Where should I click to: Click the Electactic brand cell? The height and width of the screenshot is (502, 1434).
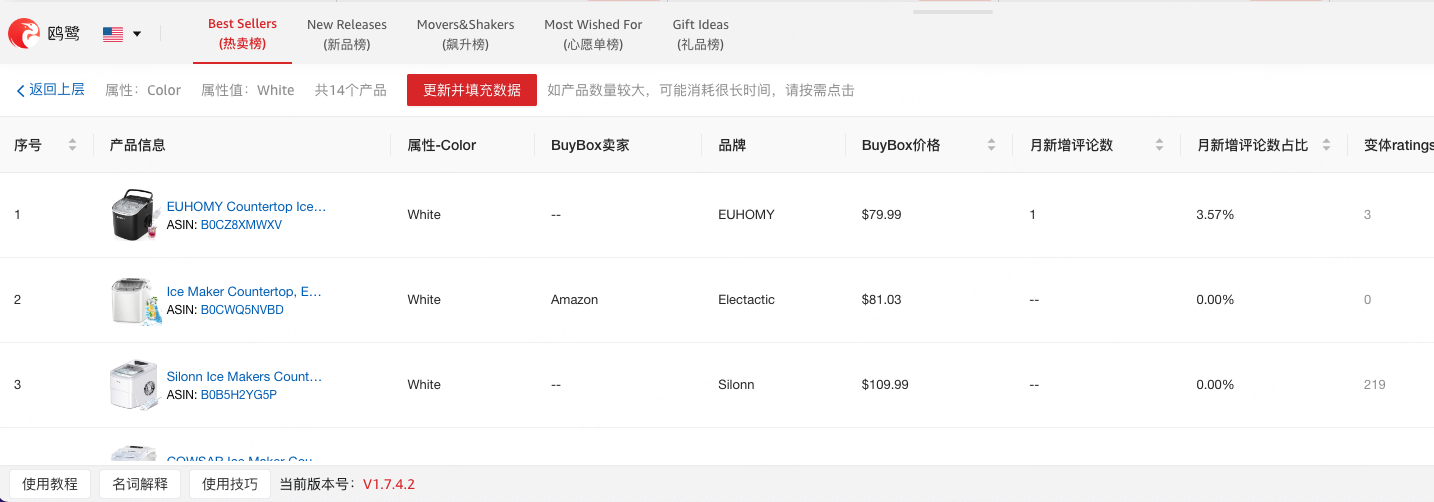point(746,300)
